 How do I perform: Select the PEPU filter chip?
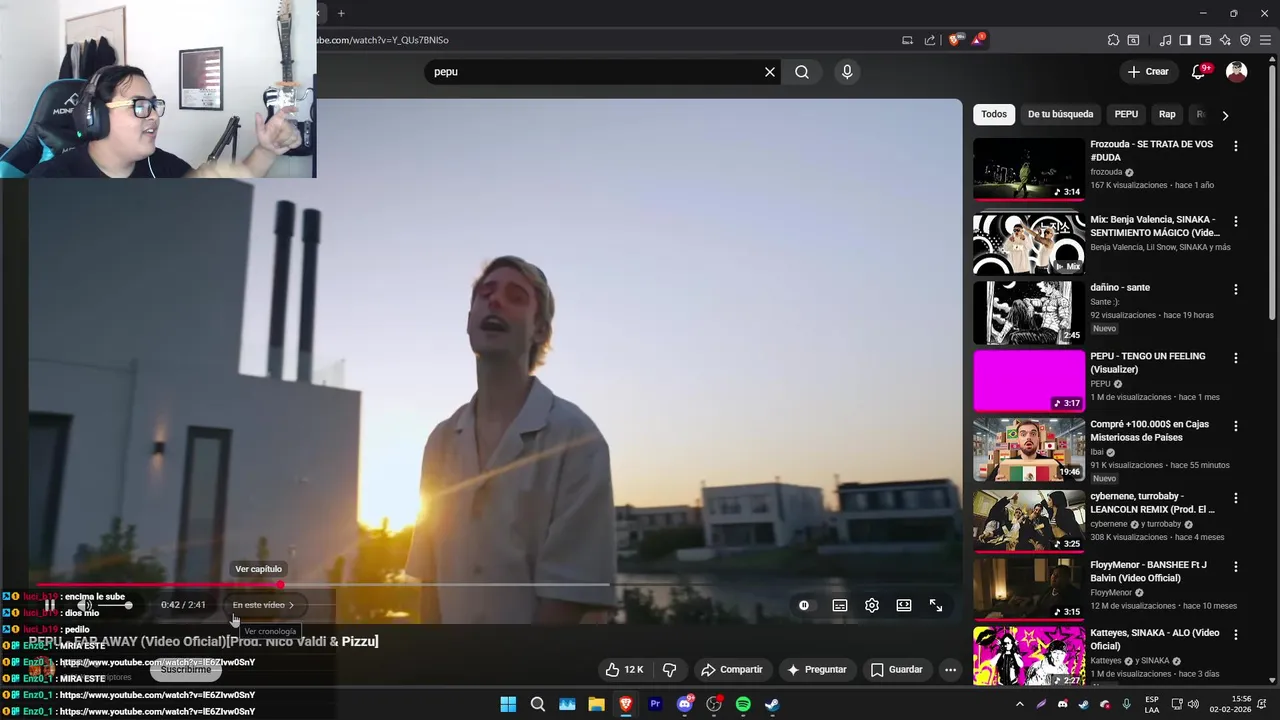coord(1126,114)
